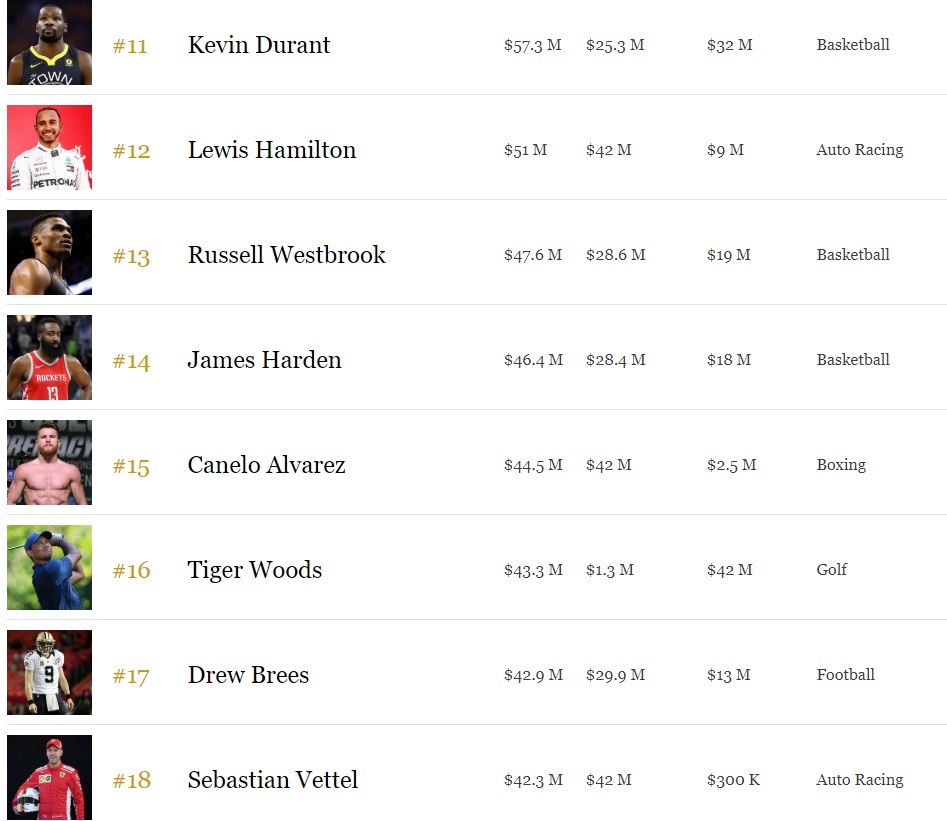The height and width of the screenshot is (821, 947).
Task: Click the James Harden name
Action: (264, 360)
